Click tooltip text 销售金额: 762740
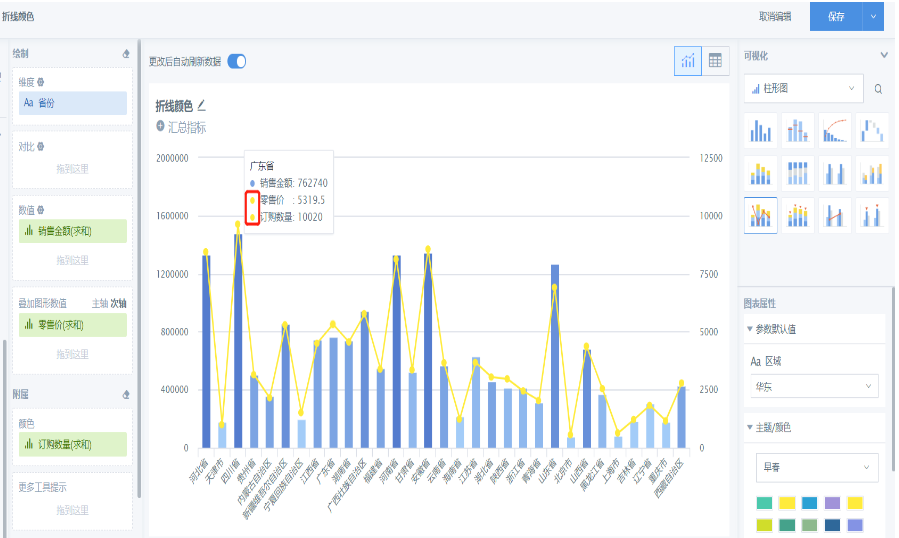Viewport: 899px width, 538px height. (294, 183)
